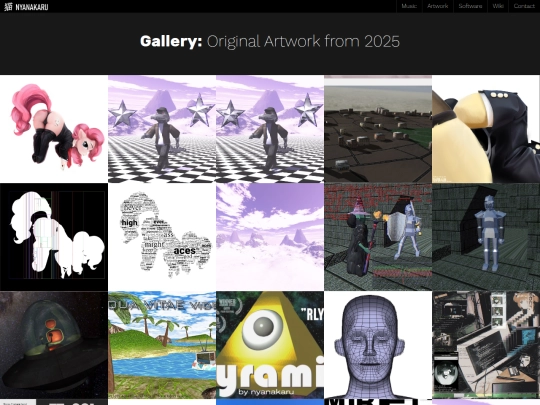This screenshot has height=405, width=540.
Task: View the UFO glass dome saucer thumbnail
Action: pos(54,345)
